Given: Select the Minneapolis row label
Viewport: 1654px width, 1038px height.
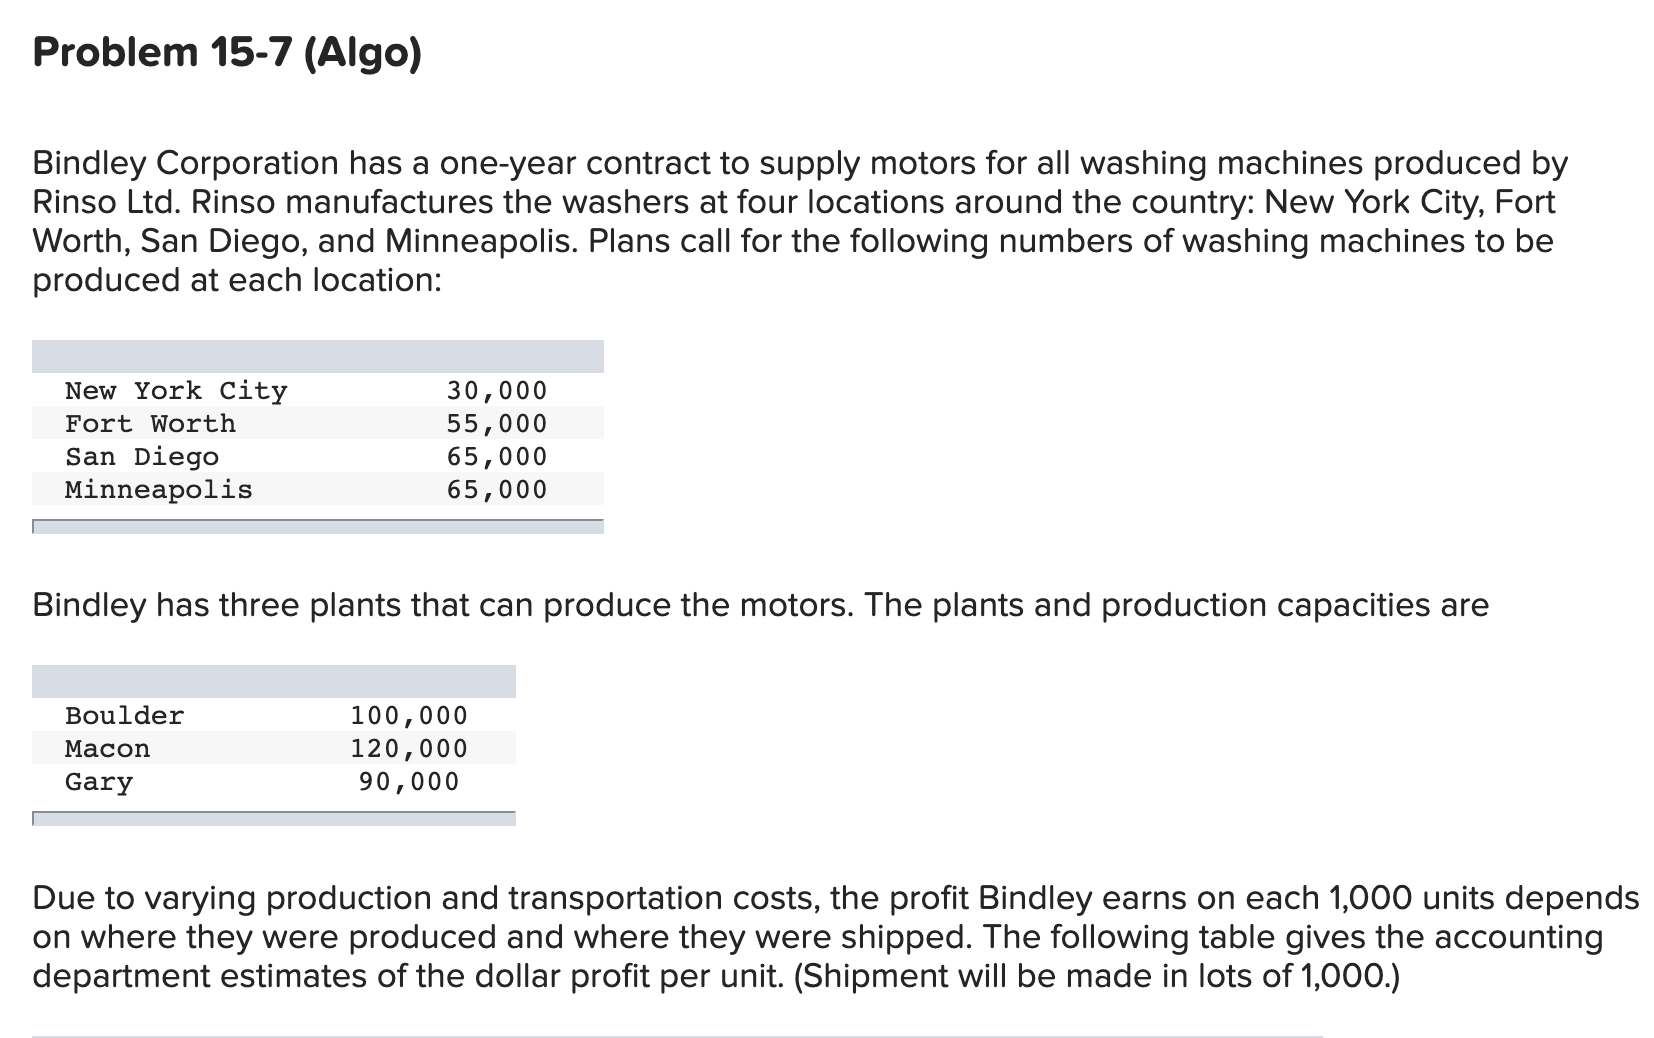Looking at the screenshot, I should click(159, 490).
